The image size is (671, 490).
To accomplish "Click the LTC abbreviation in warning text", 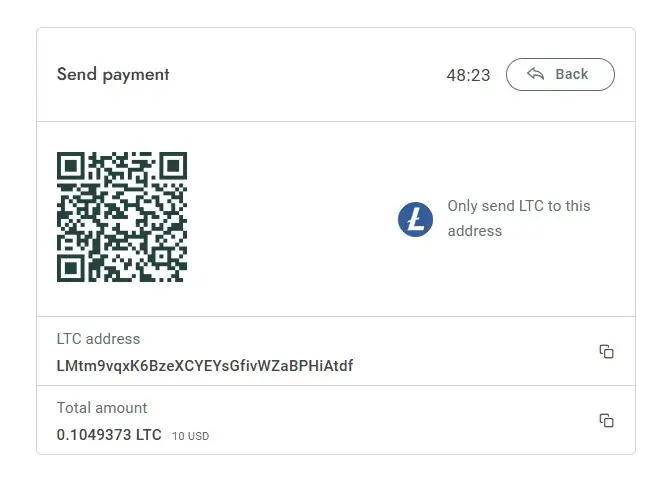I will 531,206.
